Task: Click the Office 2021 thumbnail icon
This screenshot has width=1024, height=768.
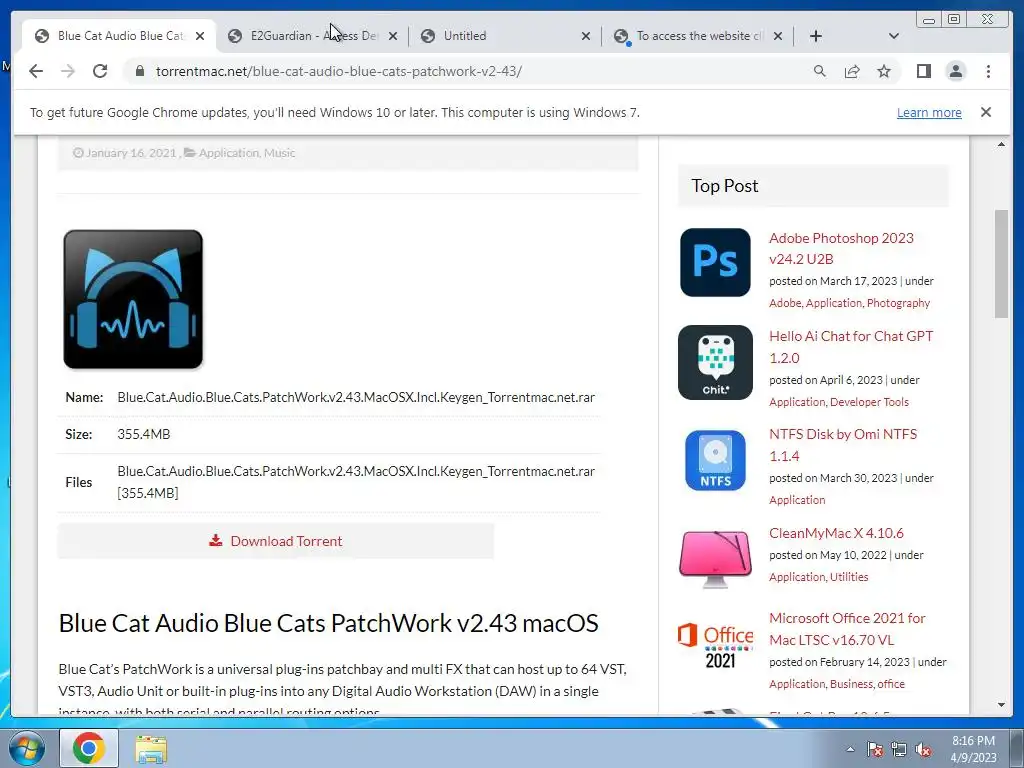Action: click(715, 646)
